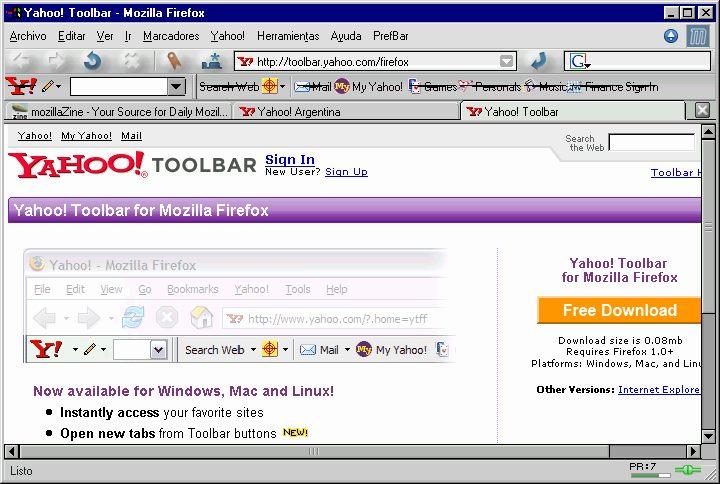Click the Yahoo! Y! logo in the toolbar
The image size is (720, 484).
point(19,87)
